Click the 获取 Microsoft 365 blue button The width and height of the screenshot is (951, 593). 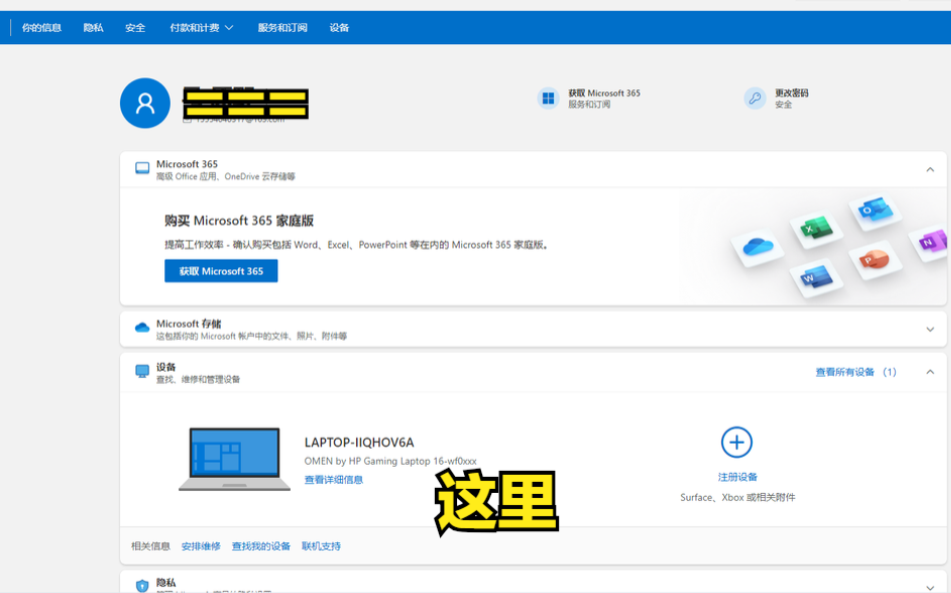coord(221,271)
